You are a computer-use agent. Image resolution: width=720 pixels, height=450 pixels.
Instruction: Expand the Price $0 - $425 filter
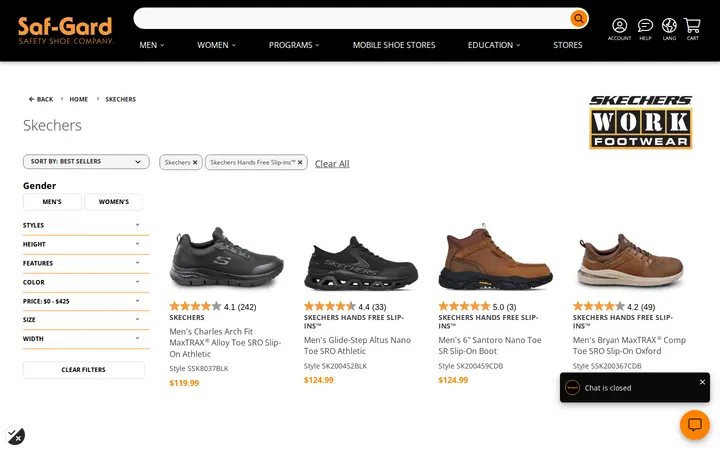point(86,301)
